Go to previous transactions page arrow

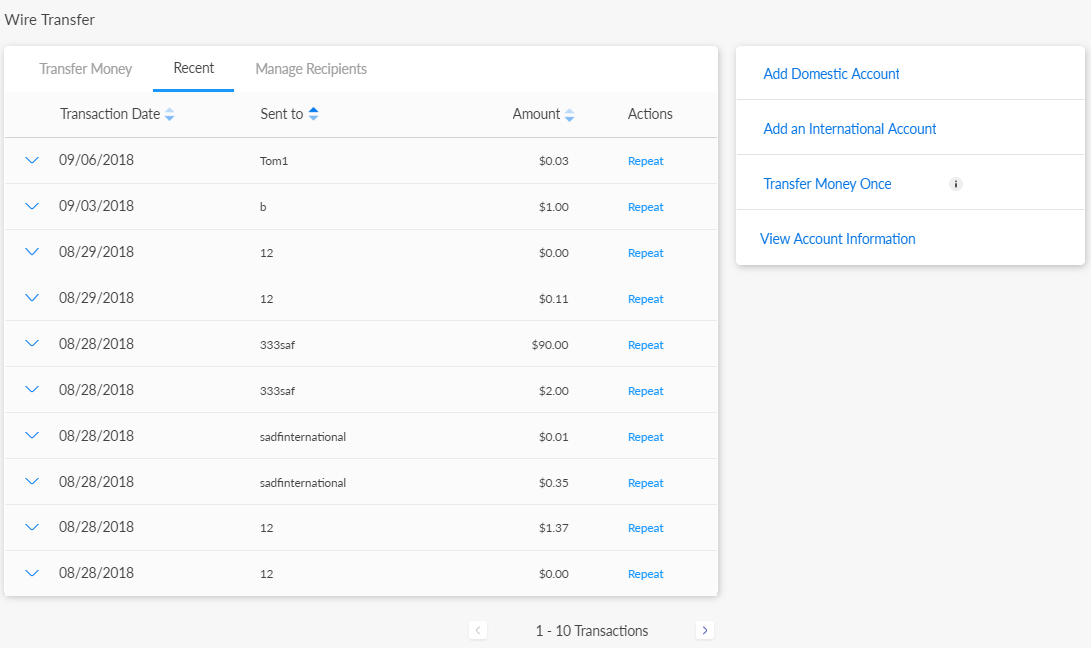478,630
